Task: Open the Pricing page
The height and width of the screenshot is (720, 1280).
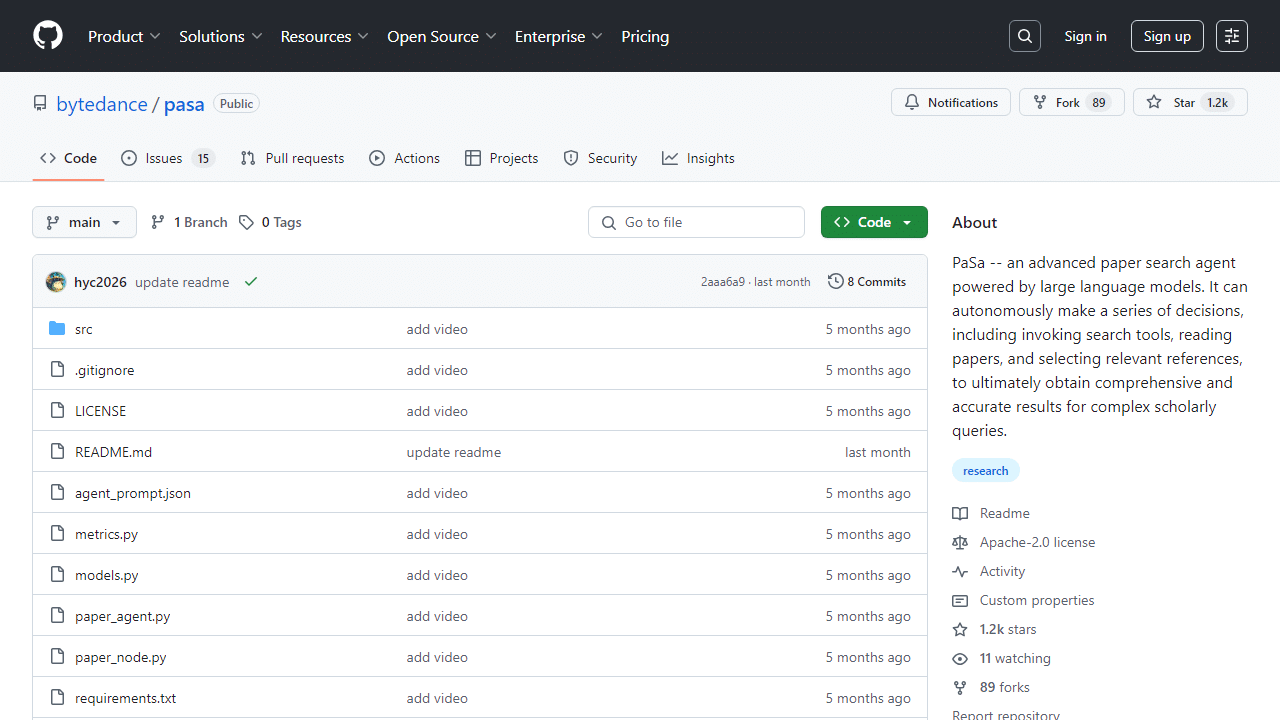Action: click(x=645, y=36)
